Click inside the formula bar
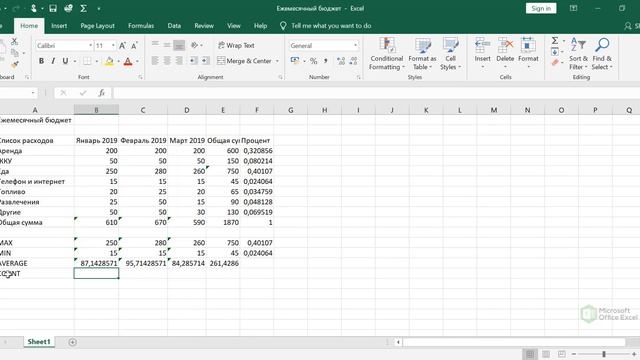640x360 pixels. point(376,93)
